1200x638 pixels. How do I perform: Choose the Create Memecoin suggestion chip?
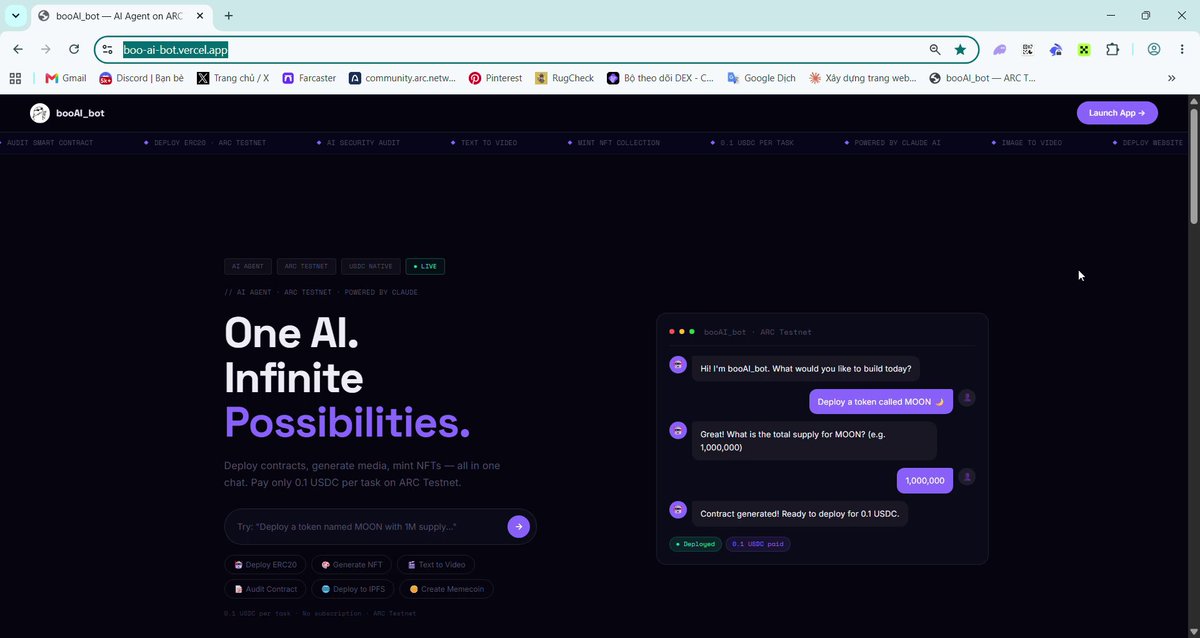coord(446,589)
